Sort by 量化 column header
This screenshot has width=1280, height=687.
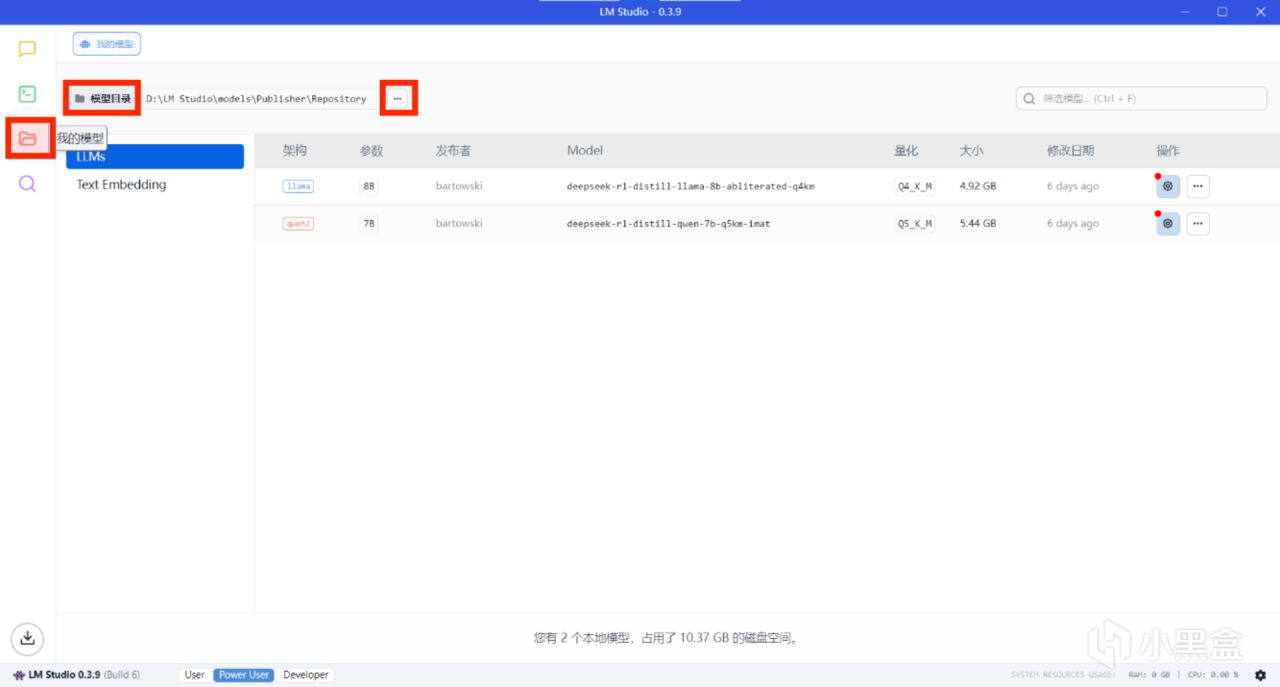coord(906,151)
